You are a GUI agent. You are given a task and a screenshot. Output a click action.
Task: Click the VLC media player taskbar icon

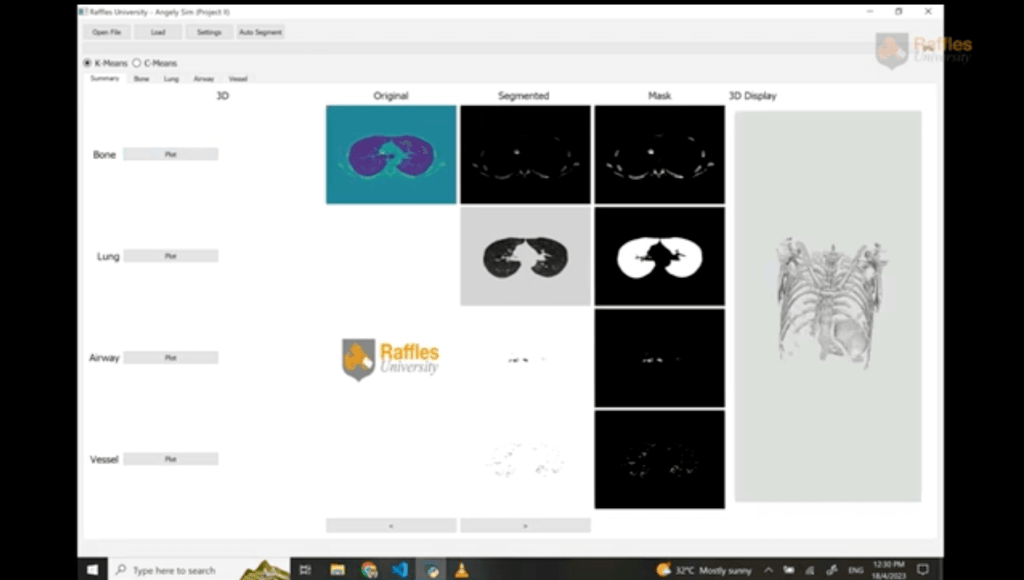pos(461,570)
